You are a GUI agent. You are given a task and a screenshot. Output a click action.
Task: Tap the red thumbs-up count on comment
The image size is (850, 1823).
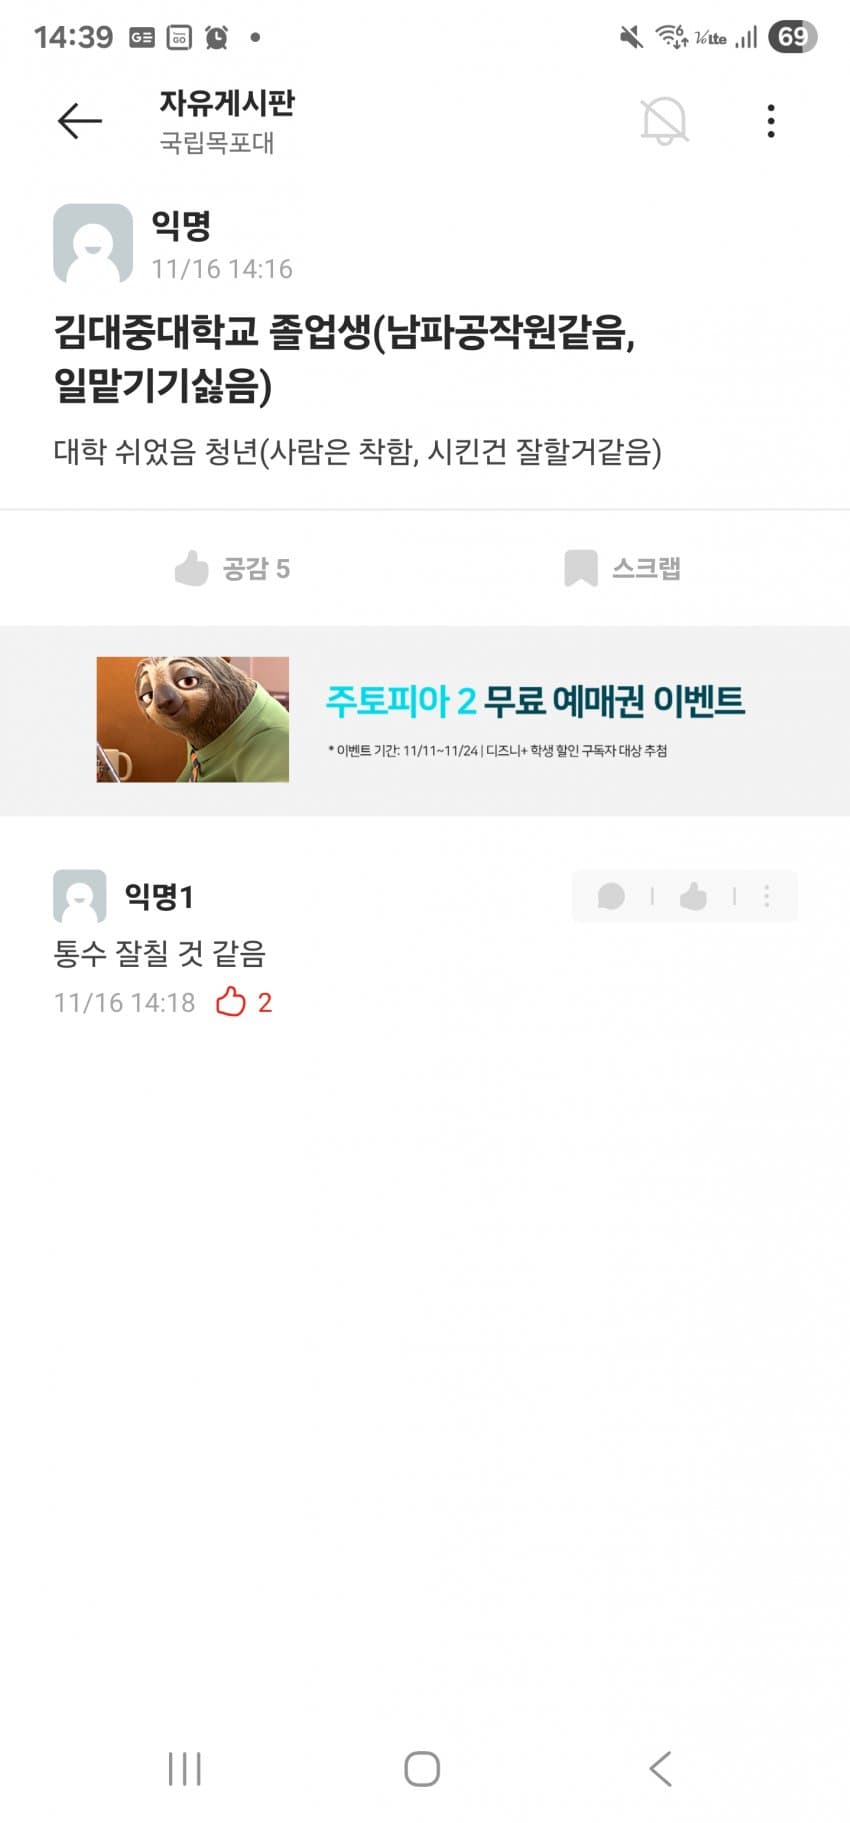(244, 1002)
